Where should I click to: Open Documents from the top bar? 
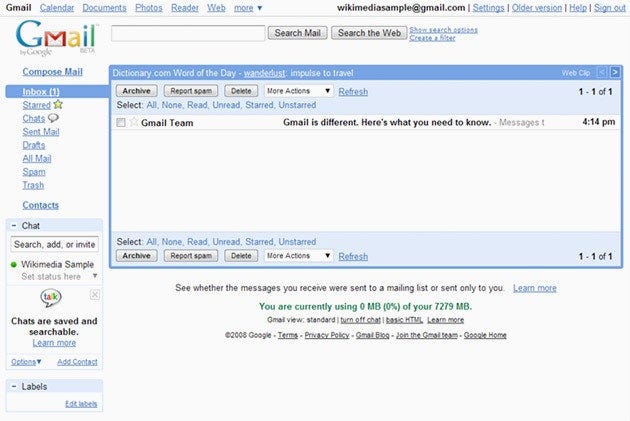(x=104, y=8)
